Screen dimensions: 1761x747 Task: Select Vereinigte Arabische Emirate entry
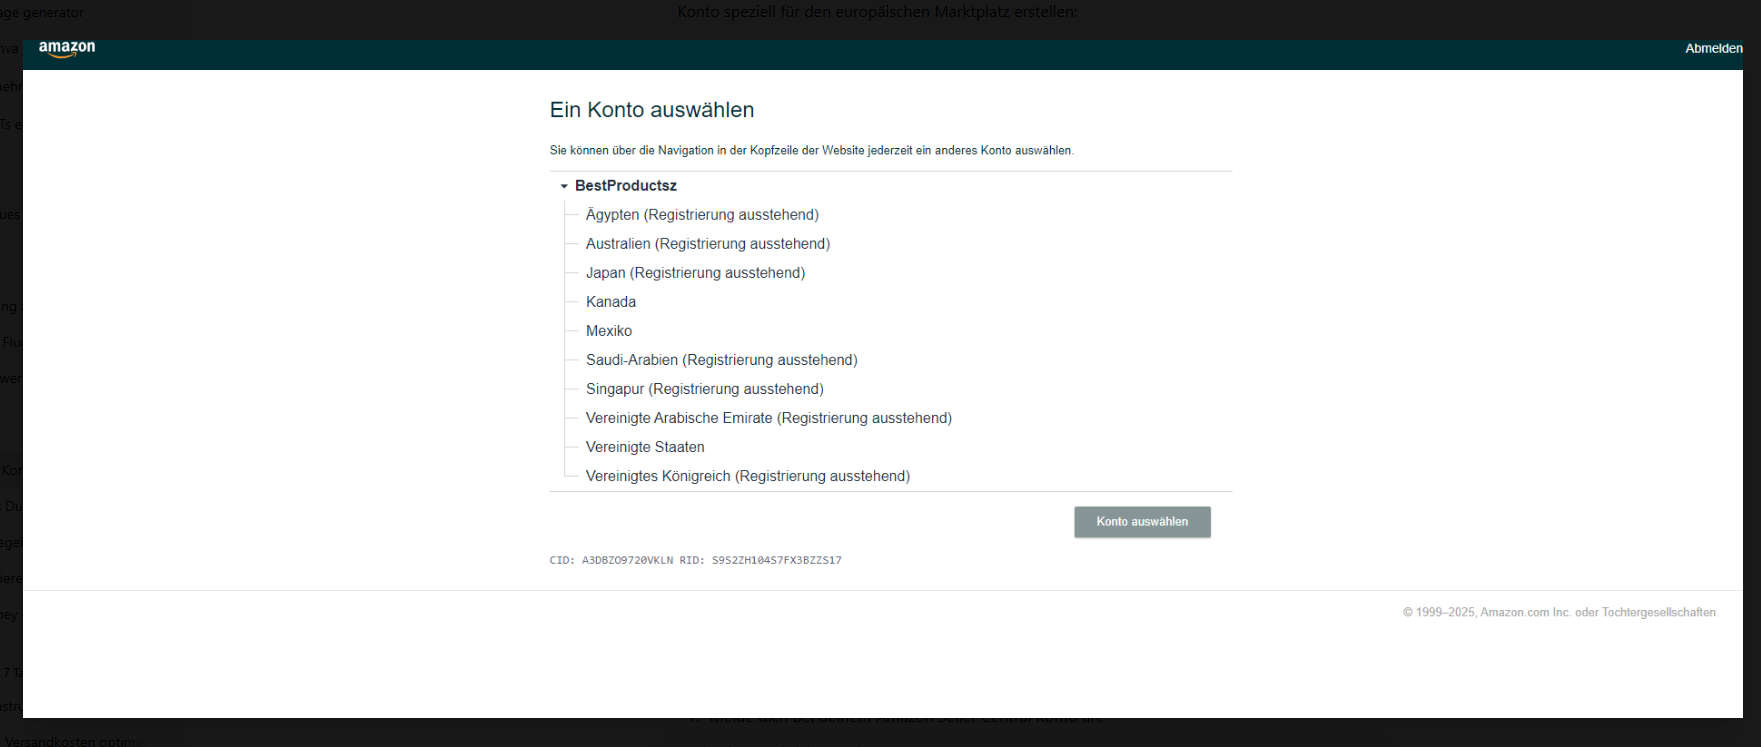769,418
